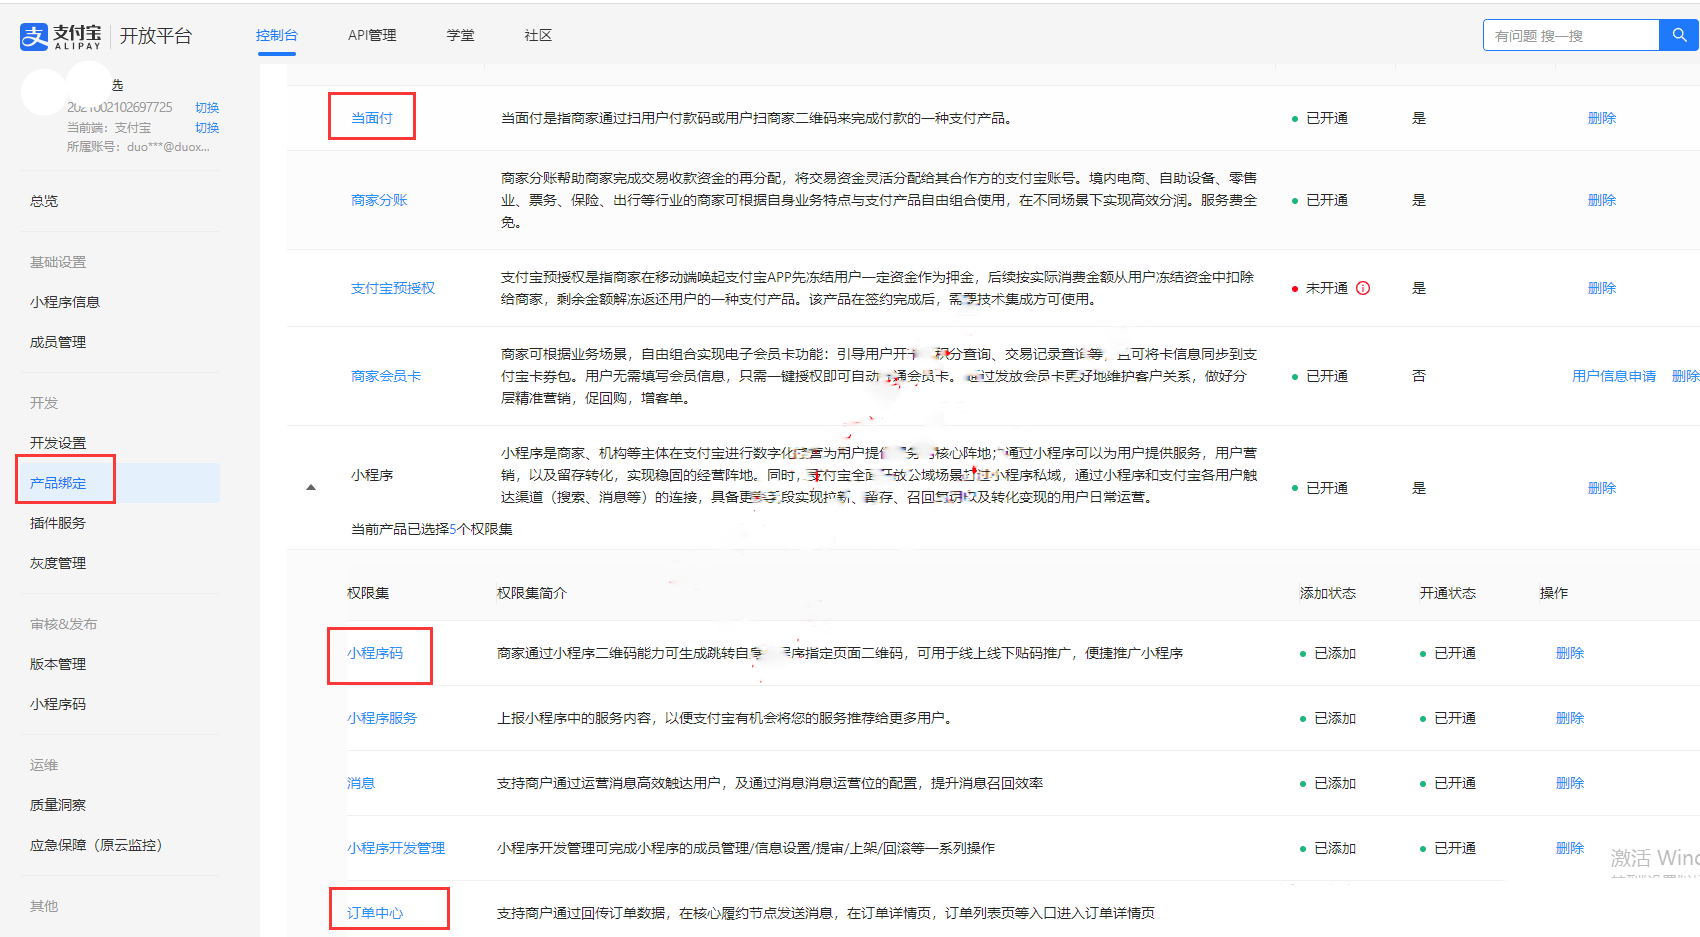Image resolution: width=1700 pixels, height=937 pixels.
Task: Click the red info icon beside 未开通
Action: 1363,288
